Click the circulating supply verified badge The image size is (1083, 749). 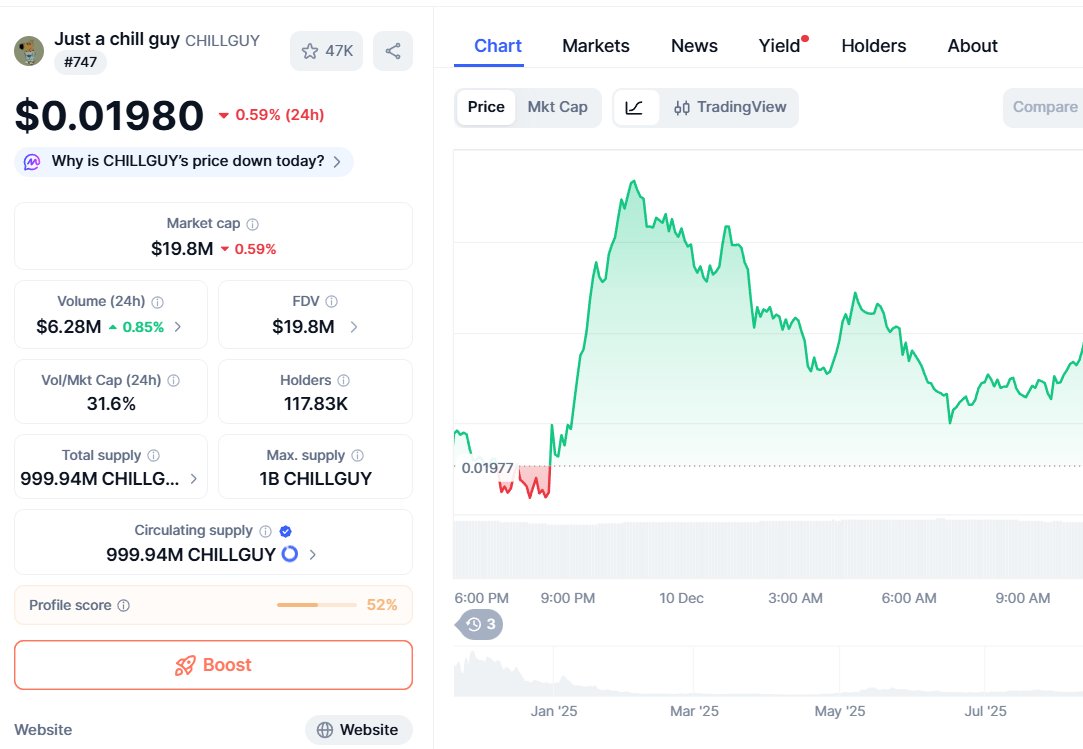[286, 532]
